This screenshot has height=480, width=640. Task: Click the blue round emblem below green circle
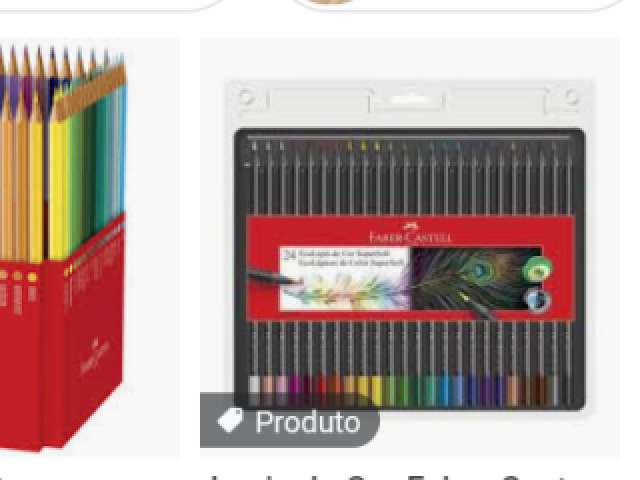(x=537, y=299)
